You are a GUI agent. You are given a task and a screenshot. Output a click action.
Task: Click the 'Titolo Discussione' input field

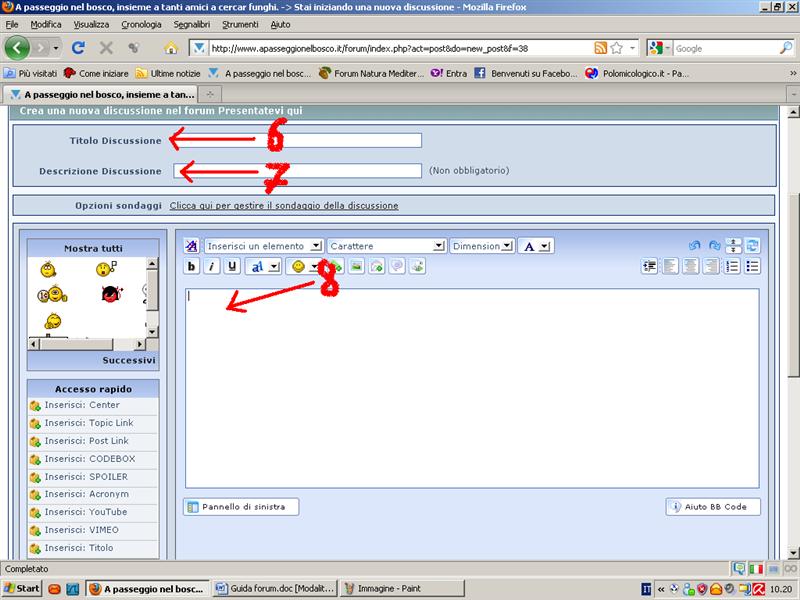click(298, 141)
